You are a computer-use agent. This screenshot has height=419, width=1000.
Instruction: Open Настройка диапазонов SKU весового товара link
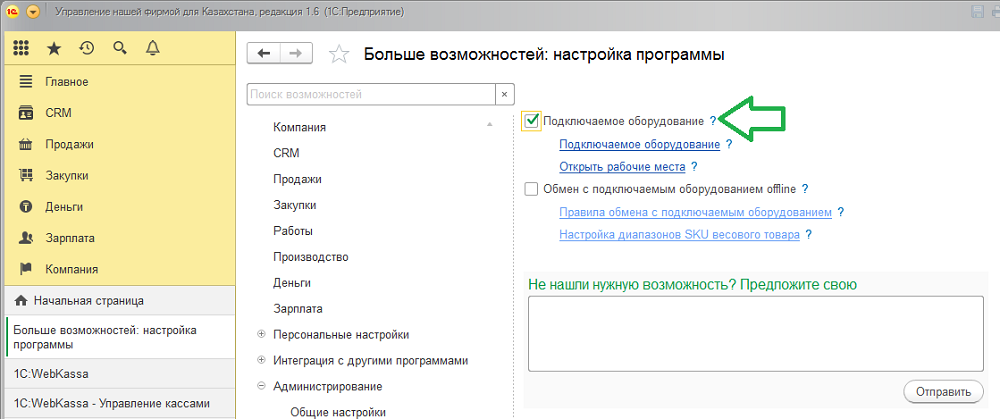(679, 234)
